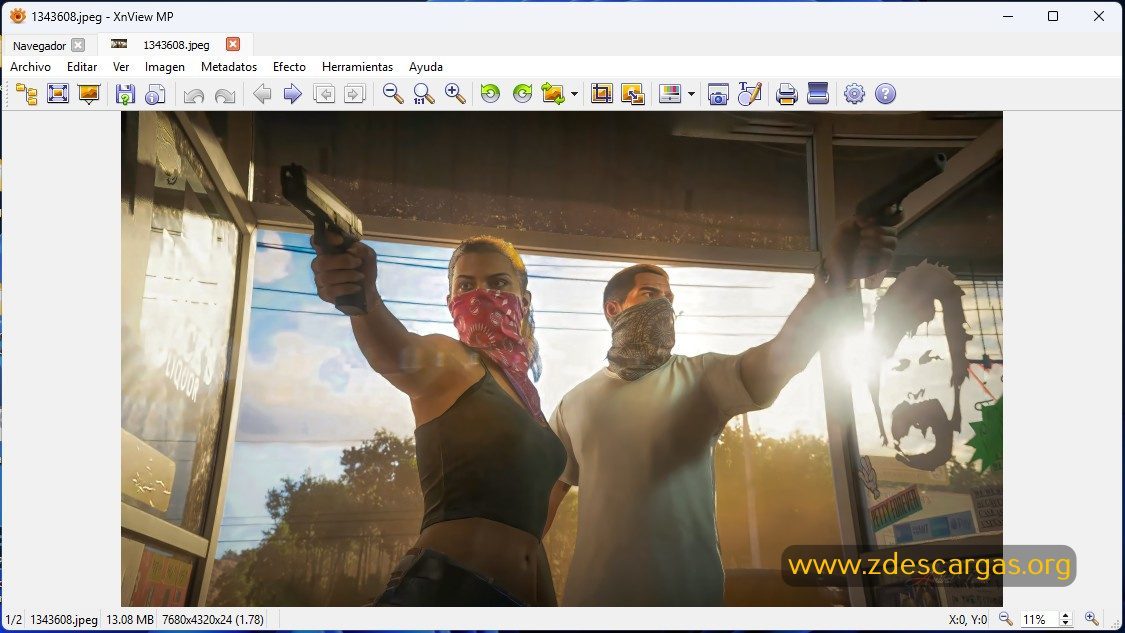Click the previous page icon
Image resolution: width=1125 pixels, height=633 pixels.
324,94
